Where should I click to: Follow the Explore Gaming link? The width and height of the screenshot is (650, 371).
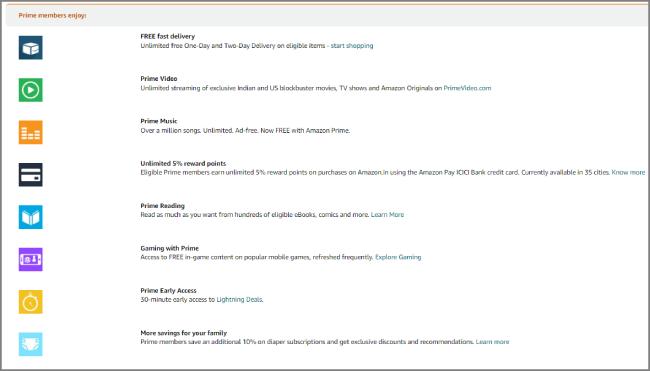pos(398,257)
